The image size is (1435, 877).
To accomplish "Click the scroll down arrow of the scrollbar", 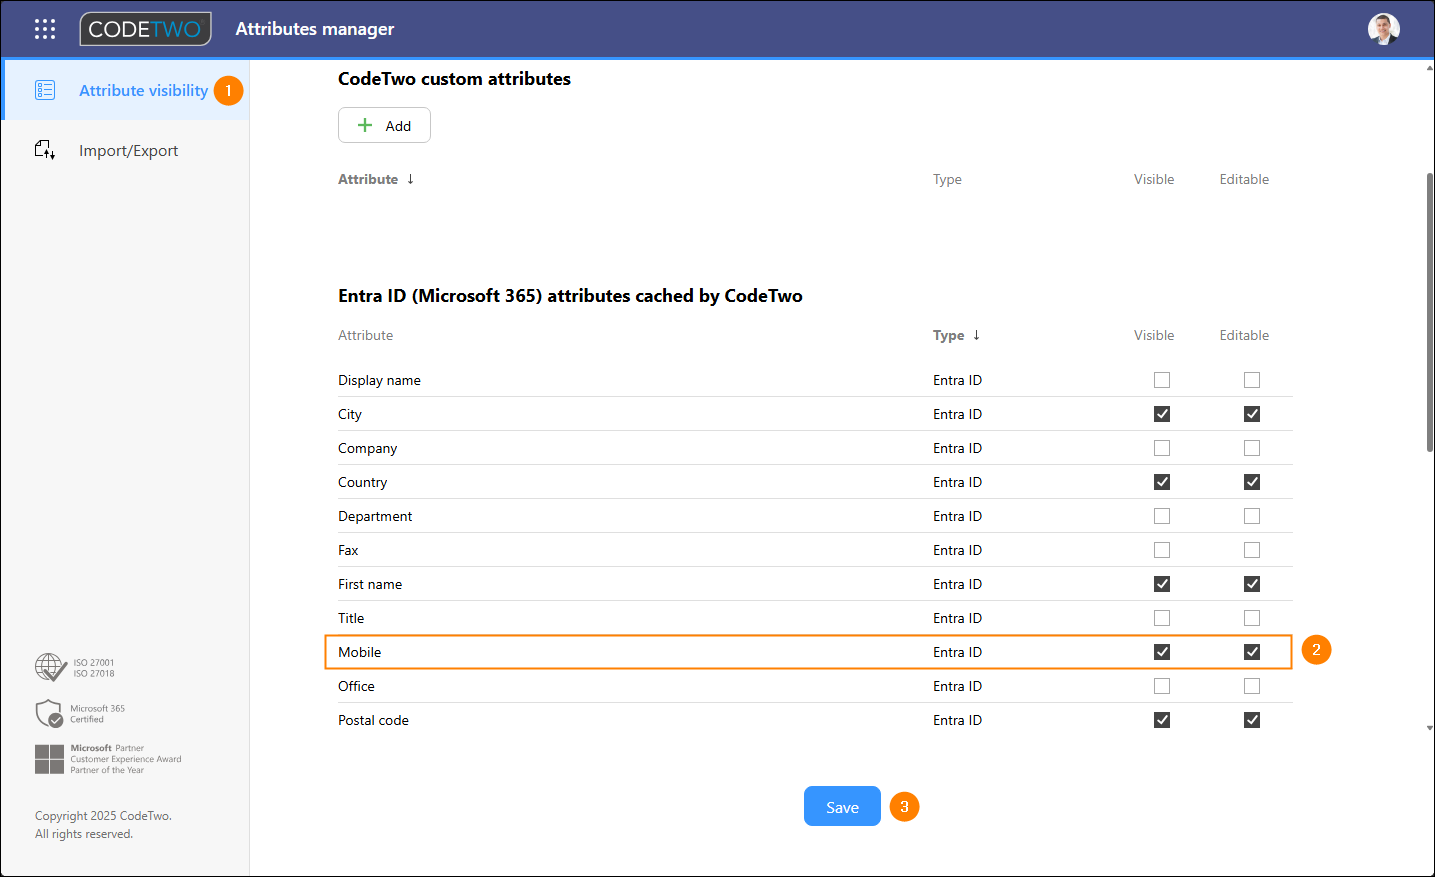I will click(x=1429, y=728).
